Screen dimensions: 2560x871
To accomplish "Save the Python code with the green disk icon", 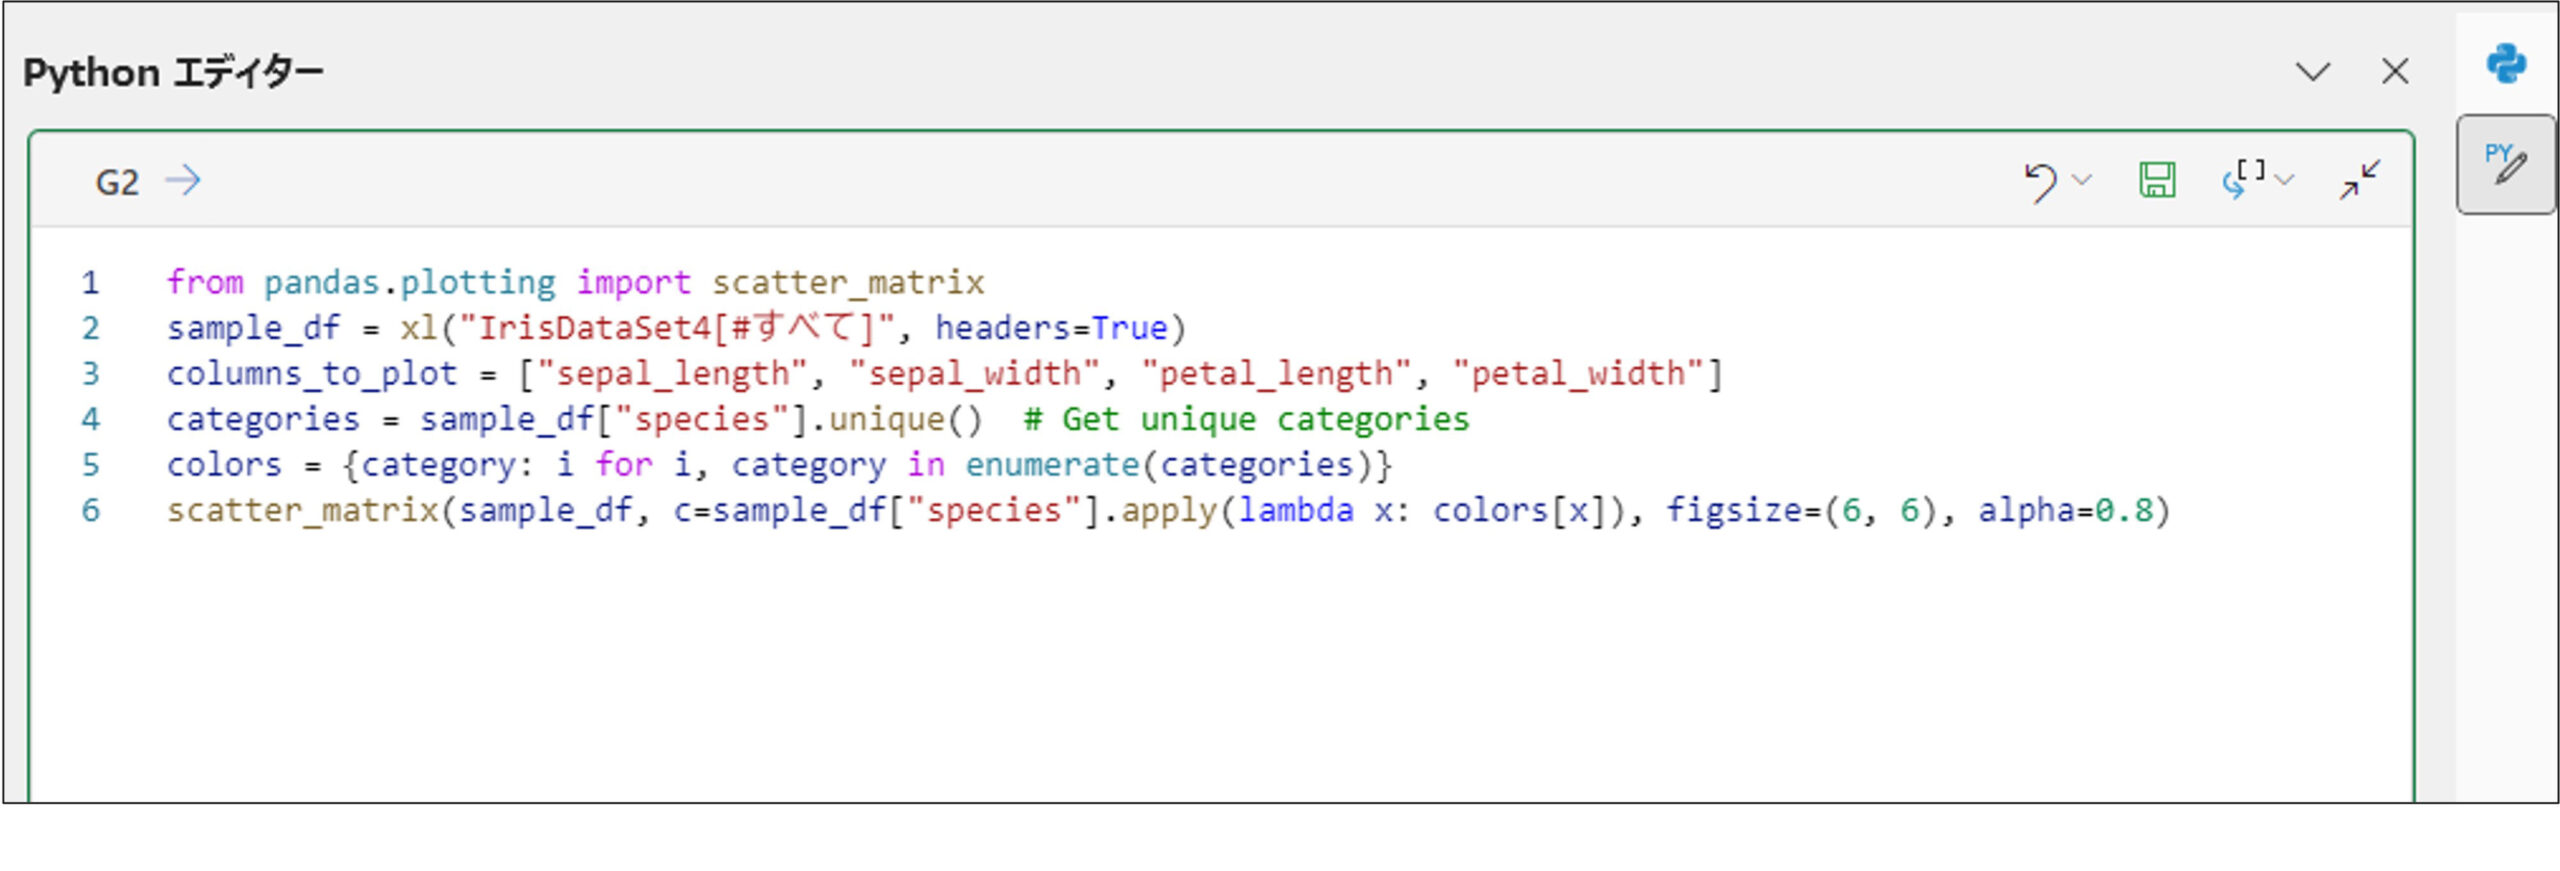I will click(2157, 181).
